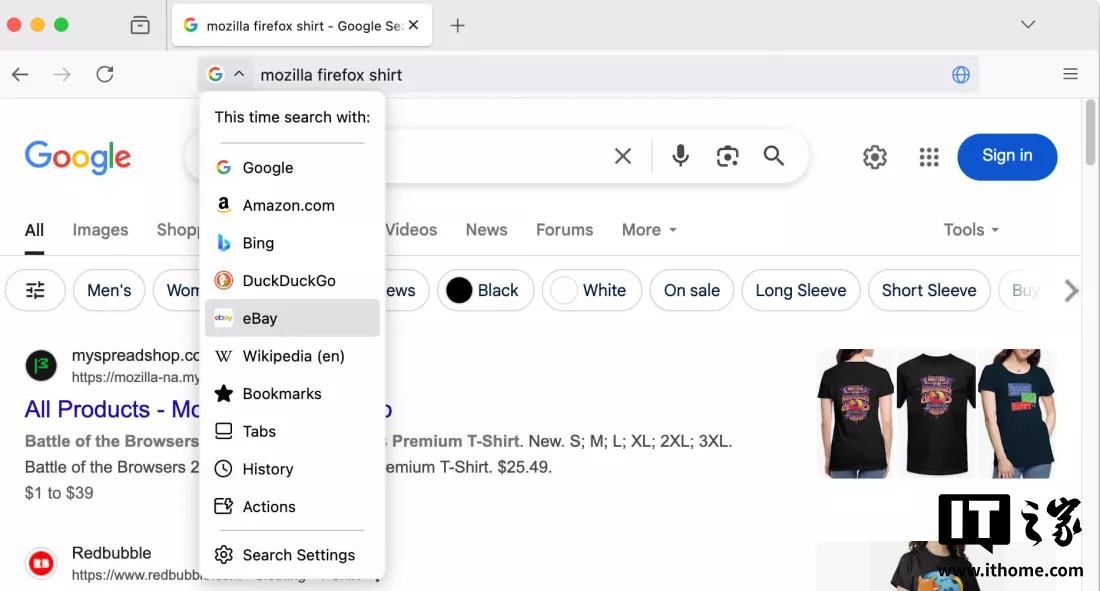Image resolution: width=1100 pixels, height=591 pixels.
Task: Apply the Long Sleeve filter
Action: click(800, 290)
